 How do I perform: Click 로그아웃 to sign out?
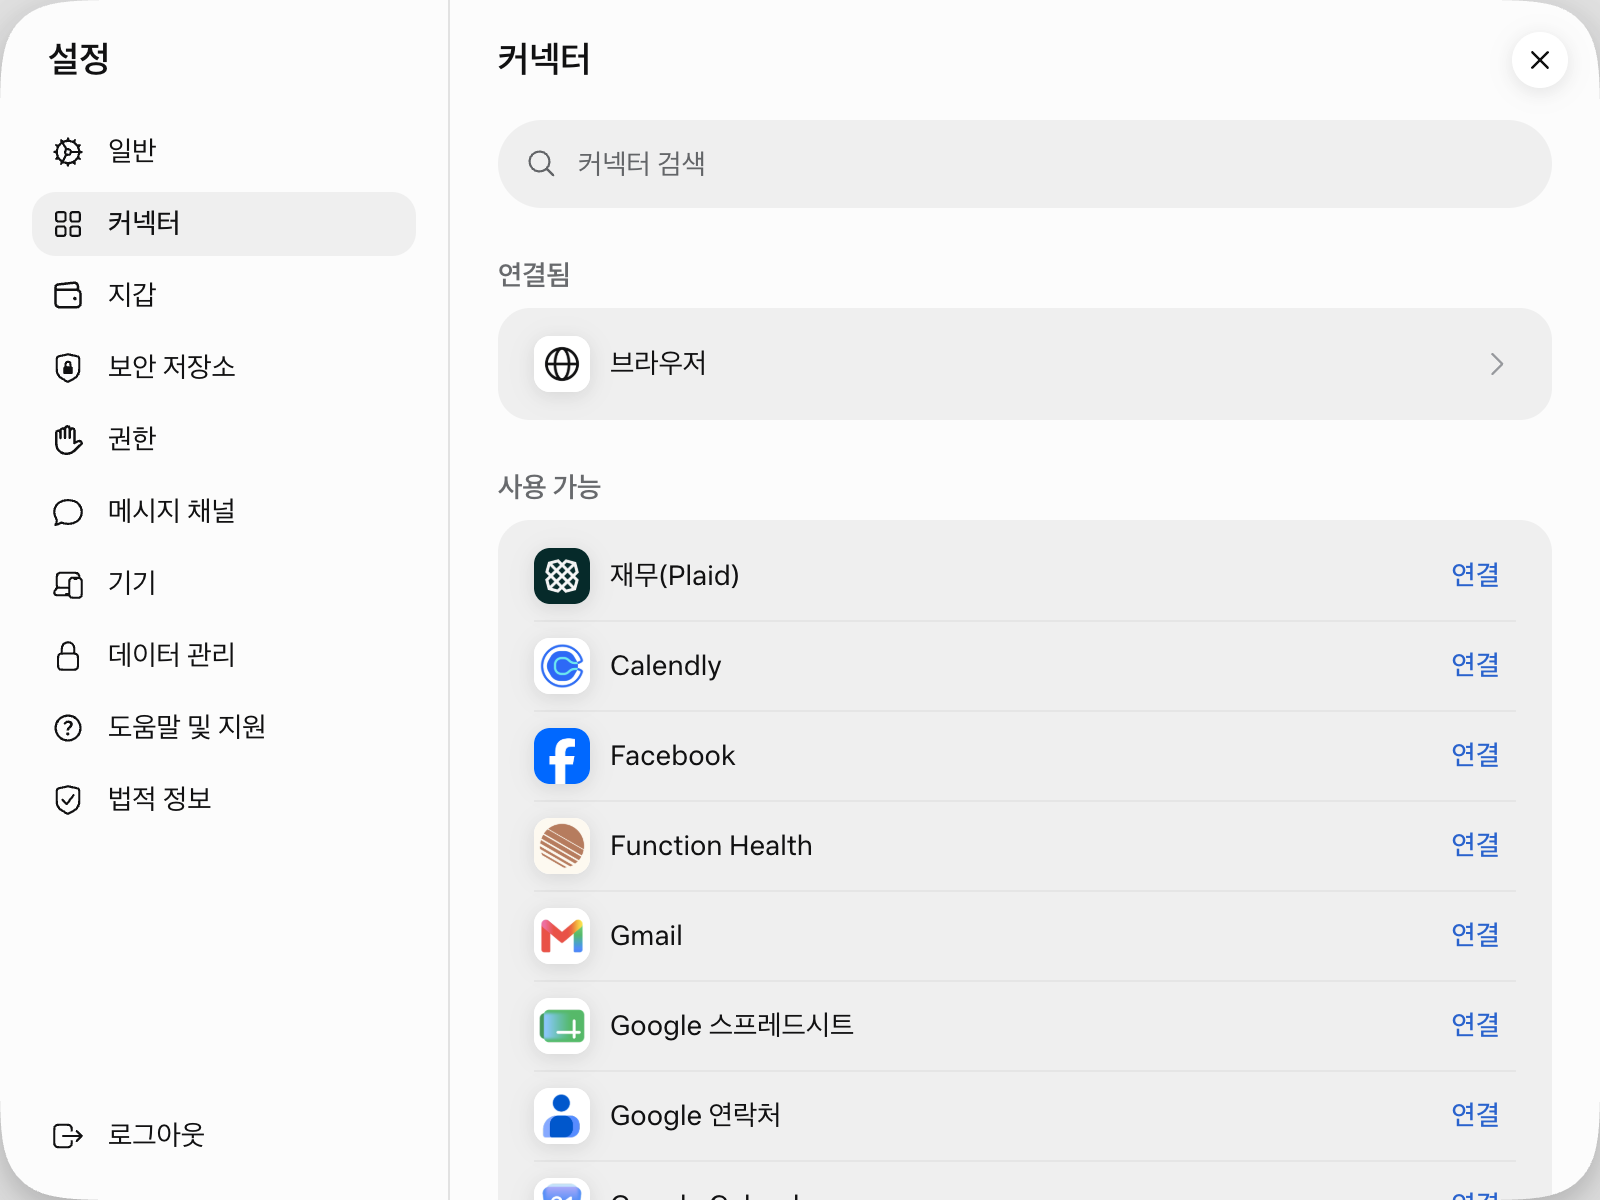coord(224,1136)
